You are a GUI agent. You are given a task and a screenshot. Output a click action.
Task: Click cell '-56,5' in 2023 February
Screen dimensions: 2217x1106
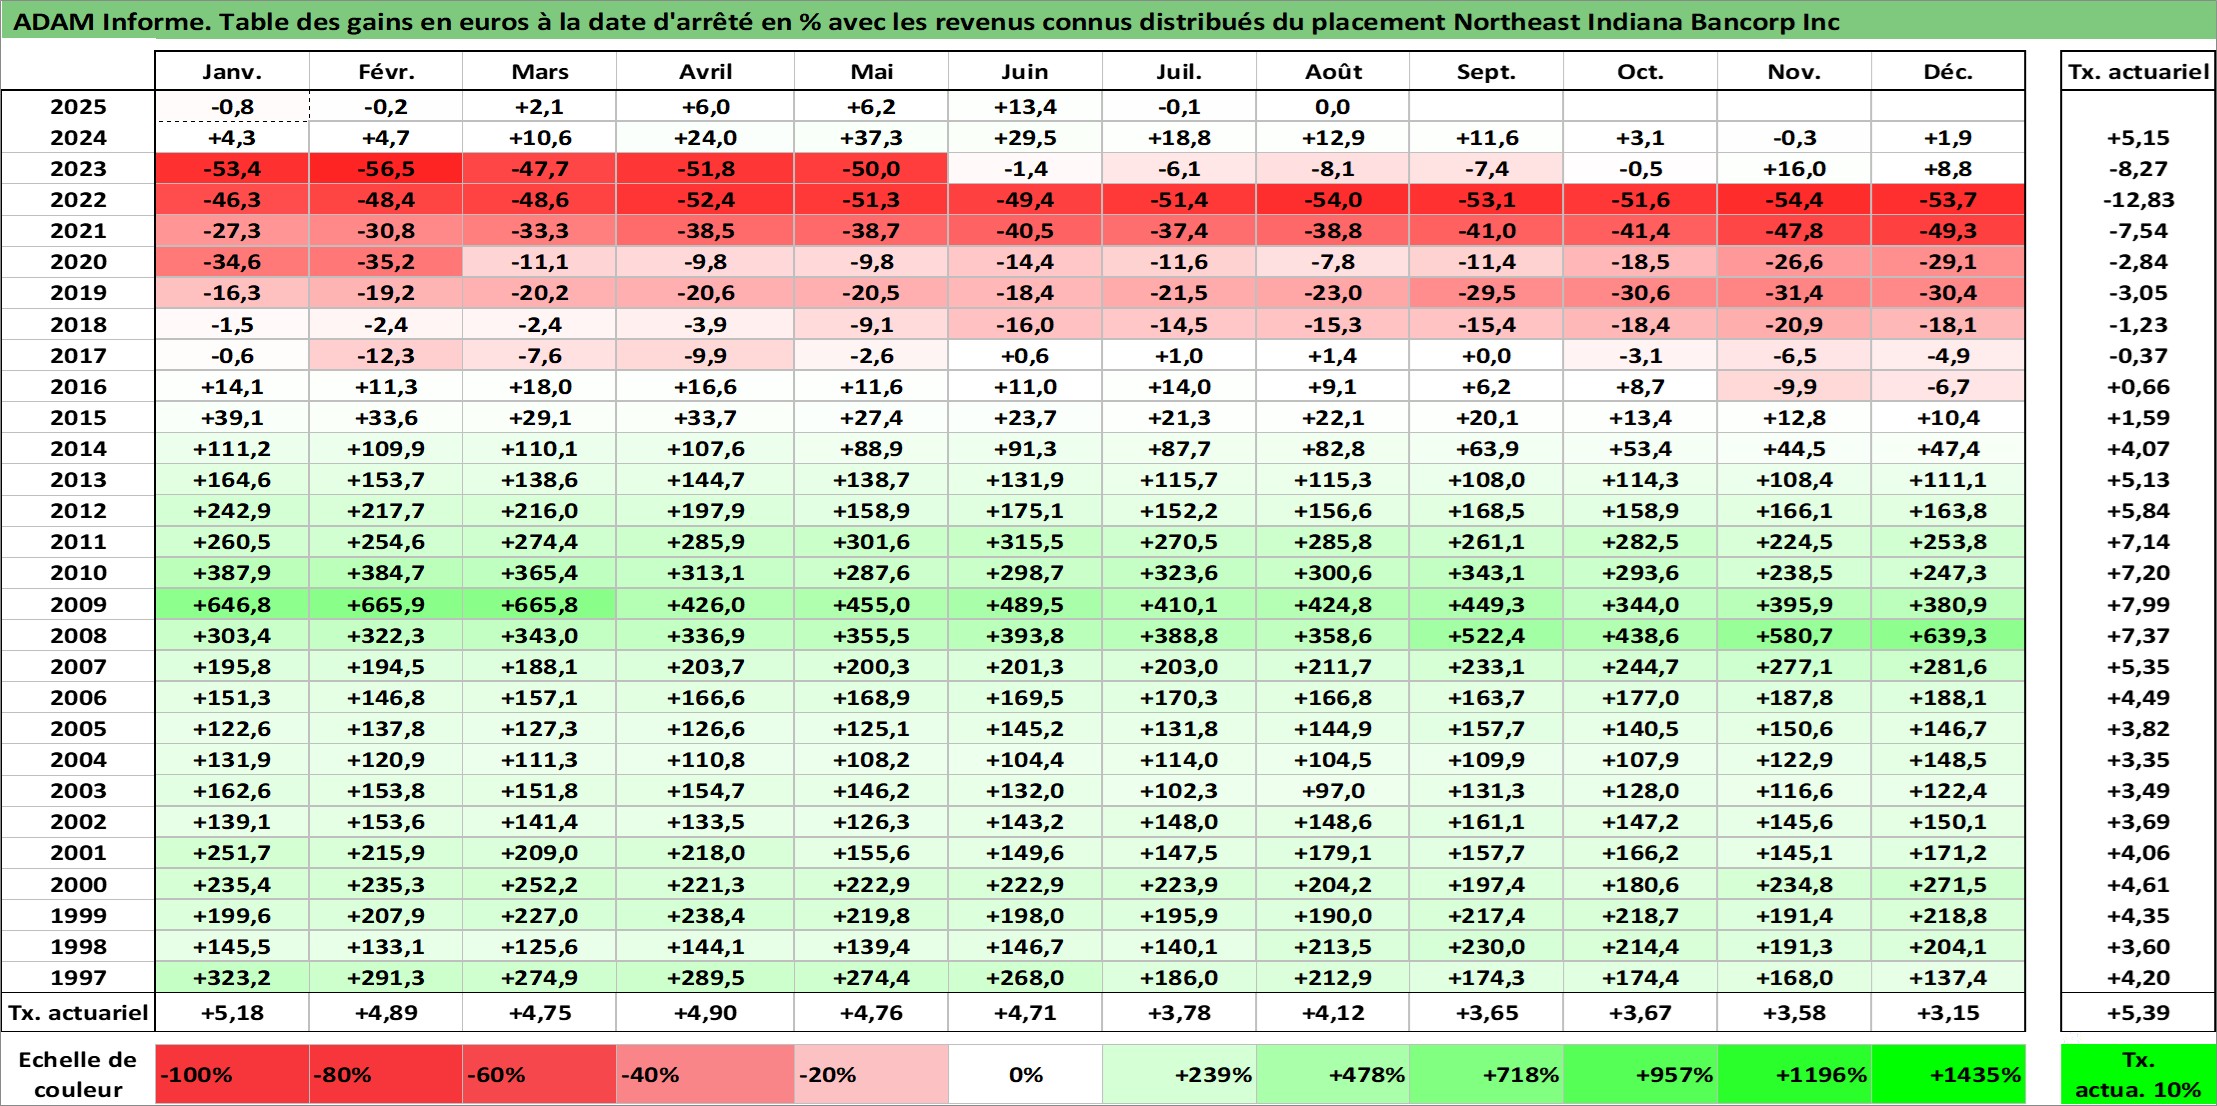tap(386, 169)
